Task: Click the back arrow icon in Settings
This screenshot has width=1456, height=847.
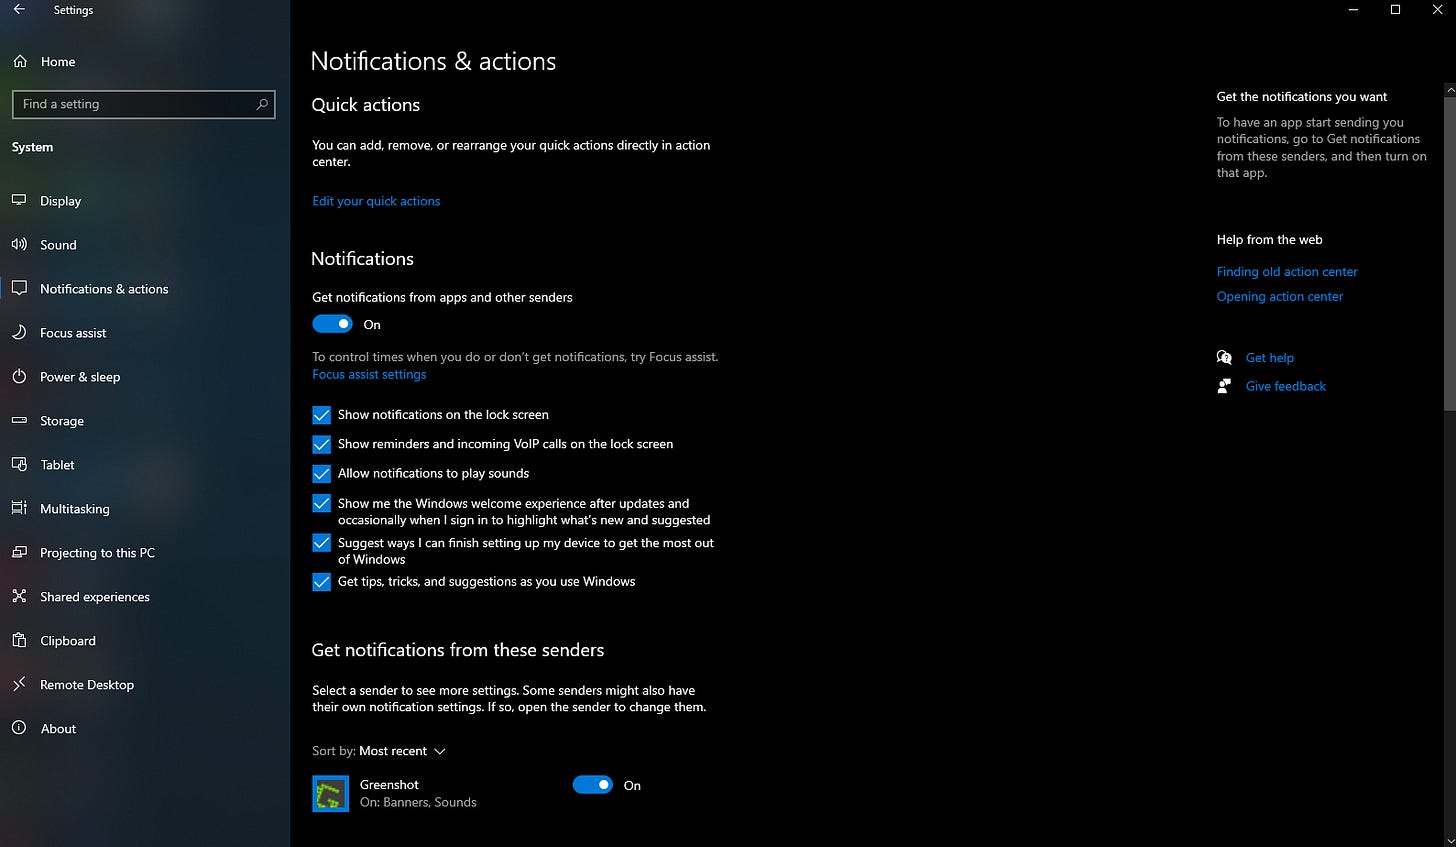Action: click(x=19, y=9)
